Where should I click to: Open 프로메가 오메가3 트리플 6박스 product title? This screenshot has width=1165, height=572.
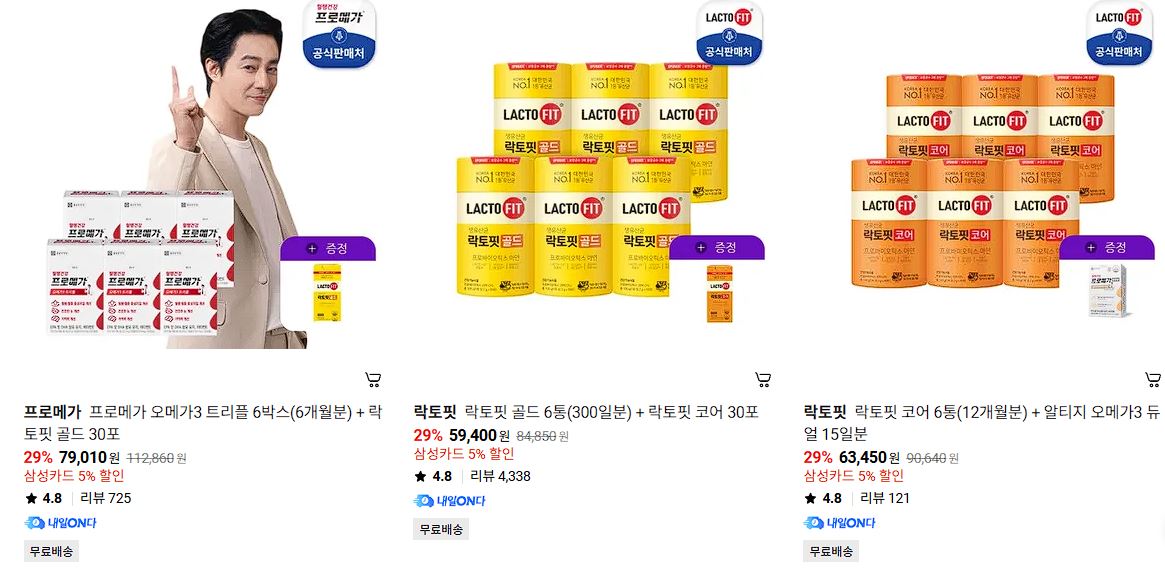pyautogui.click(x=204, y=423)
